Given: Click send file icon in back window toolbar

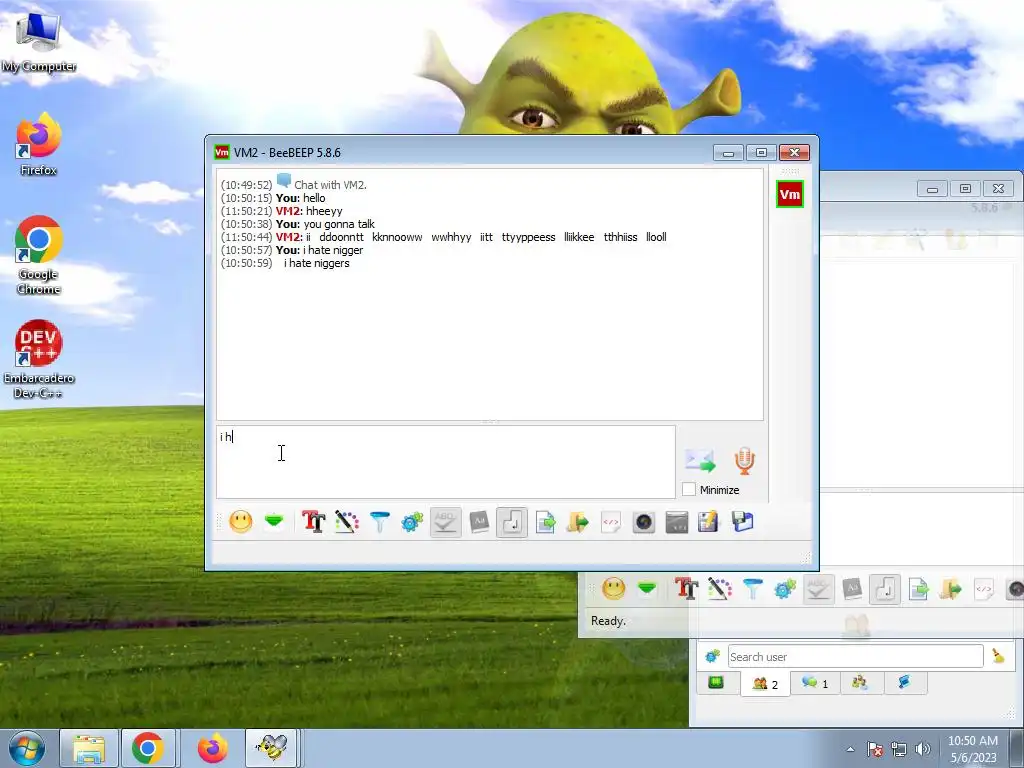Looking at the screenshot, I should (x=918, y=588).
